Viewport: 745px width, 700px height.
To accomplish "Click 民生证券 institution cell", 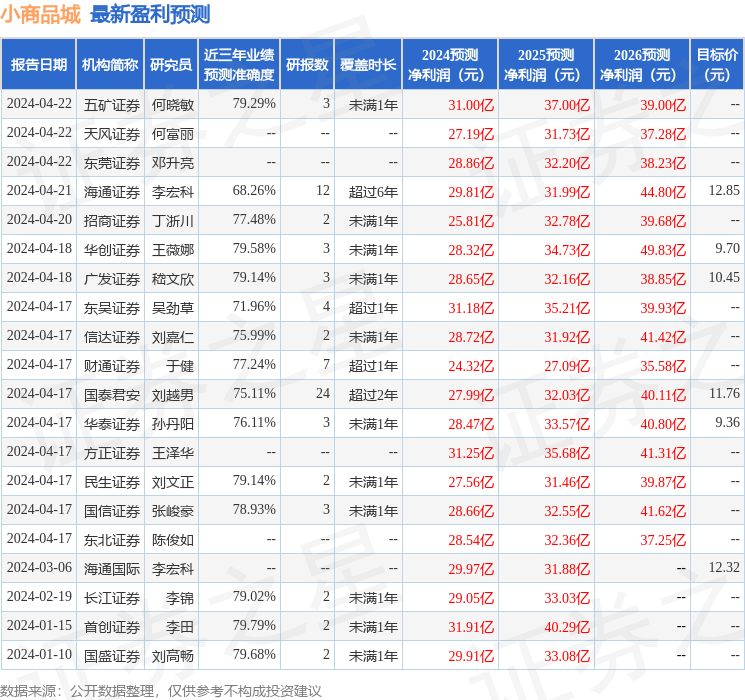I will [112, 482].
